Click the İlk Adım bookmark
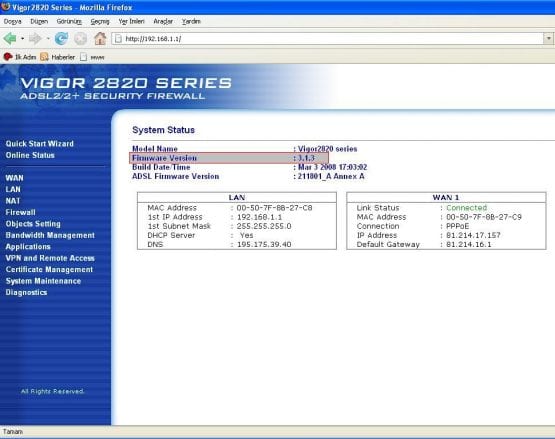 20,57
